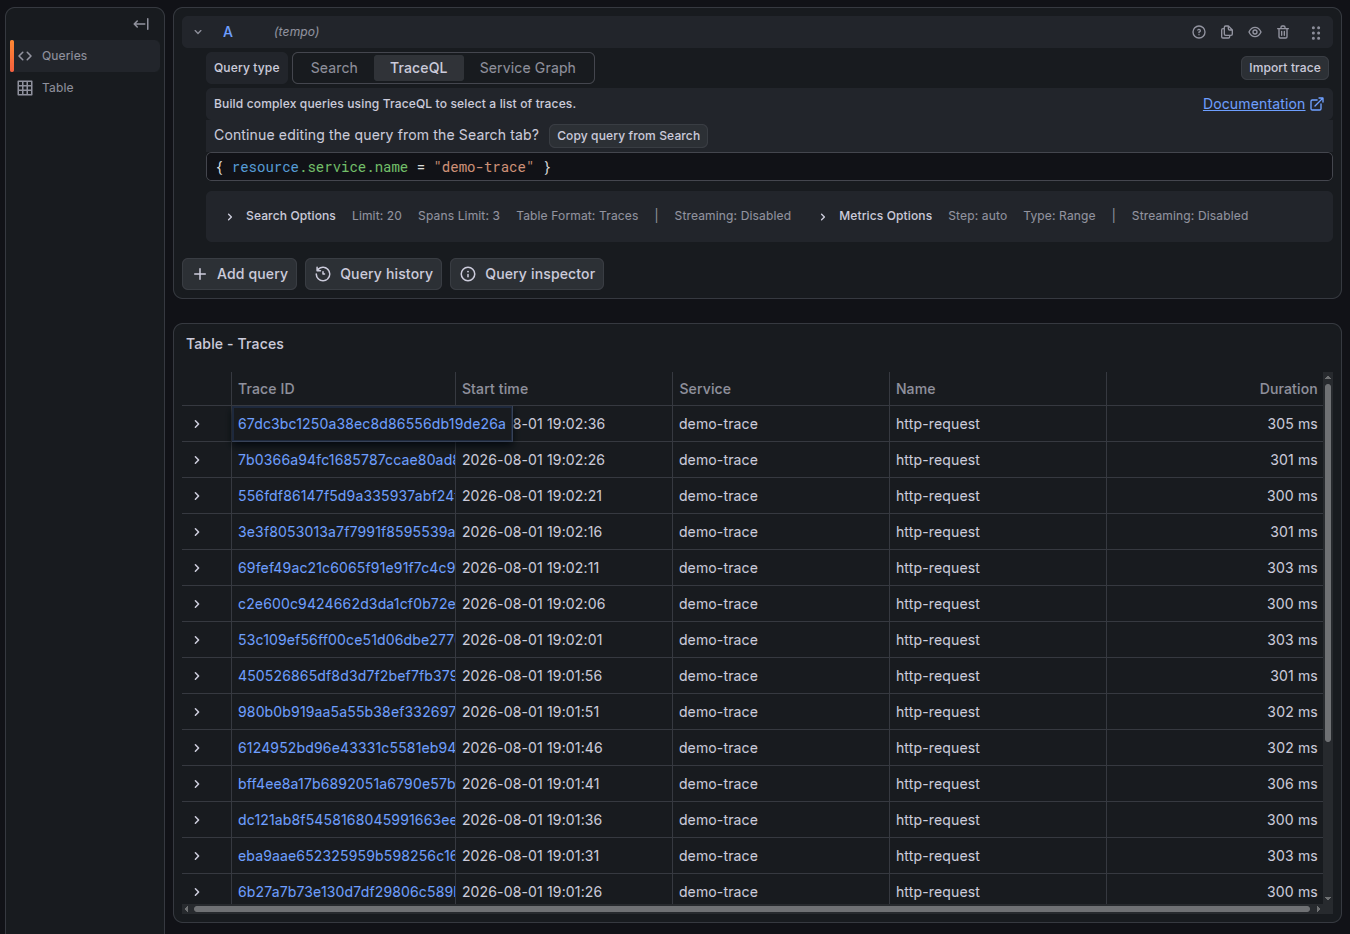Expand trace row bff4ee8a17b68920
The width and height of the screenshot is (1350, 934).
coord(197,784)
